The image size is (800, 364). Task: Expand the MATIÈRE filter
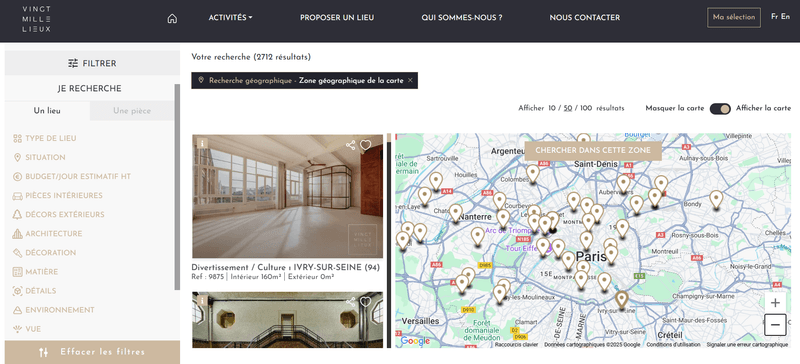pos(35,272)
